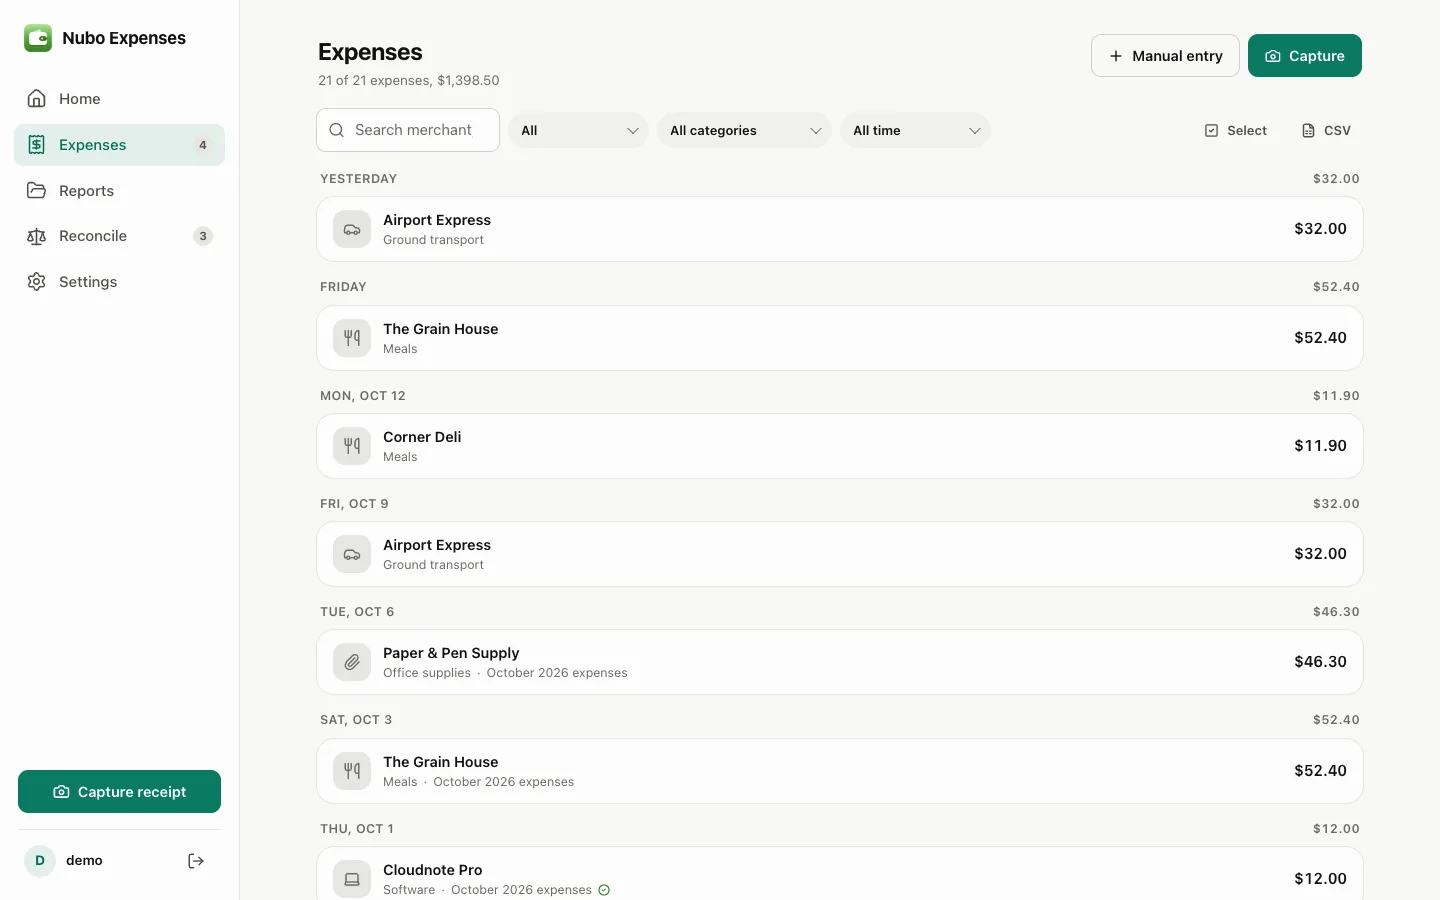Image resolution: width=1440 pixels, height=900 pixels.
Task: Open the Paper & Pen Supply expense
Action: pos(840,662)
